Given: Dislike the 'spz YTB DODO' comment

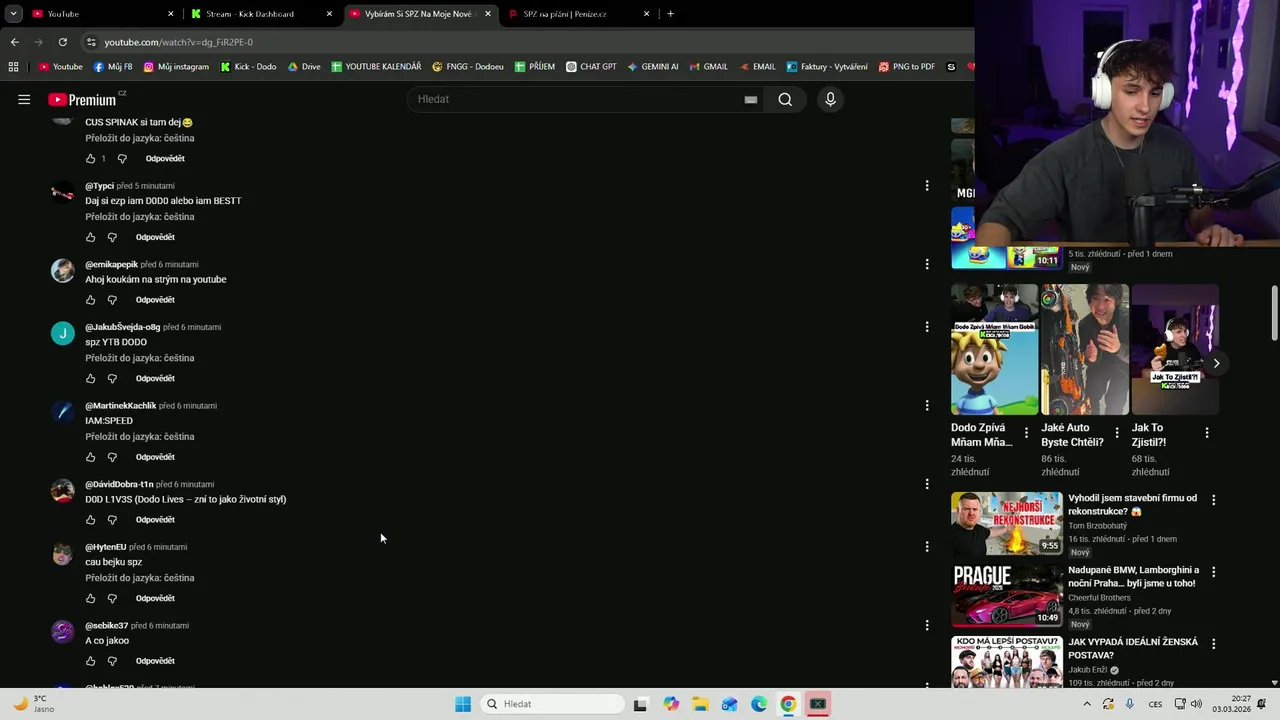Looking at the screenshot, I should pos(112,378).
